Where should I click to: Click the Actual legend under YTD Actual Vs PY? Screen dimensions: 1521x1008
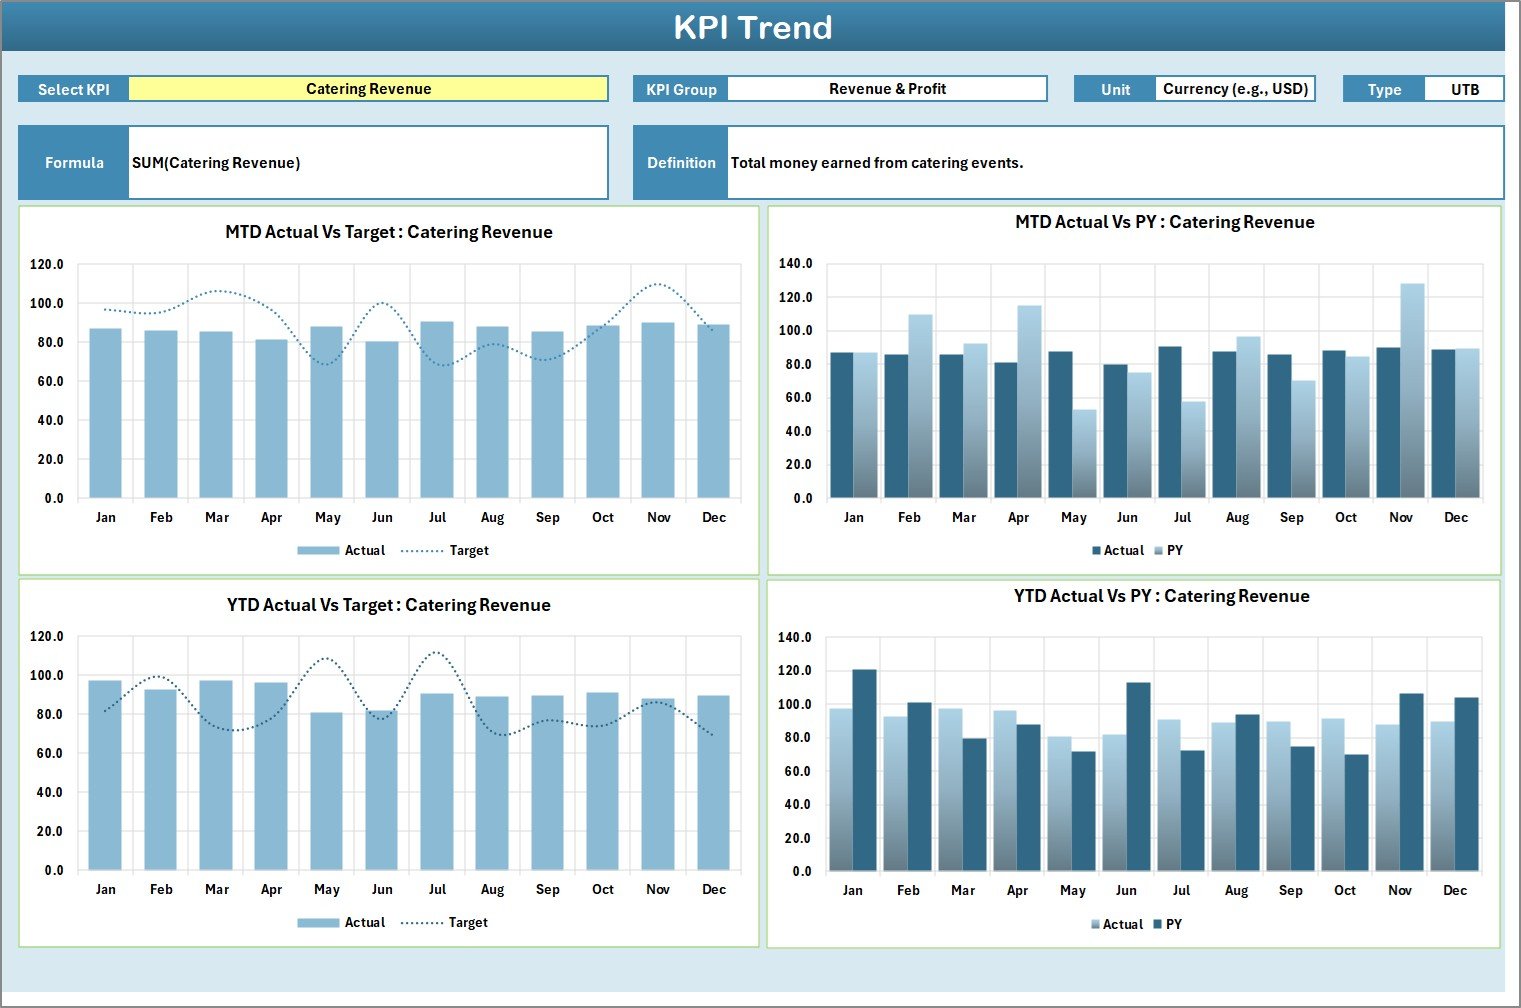click(x=1123, y=924)
